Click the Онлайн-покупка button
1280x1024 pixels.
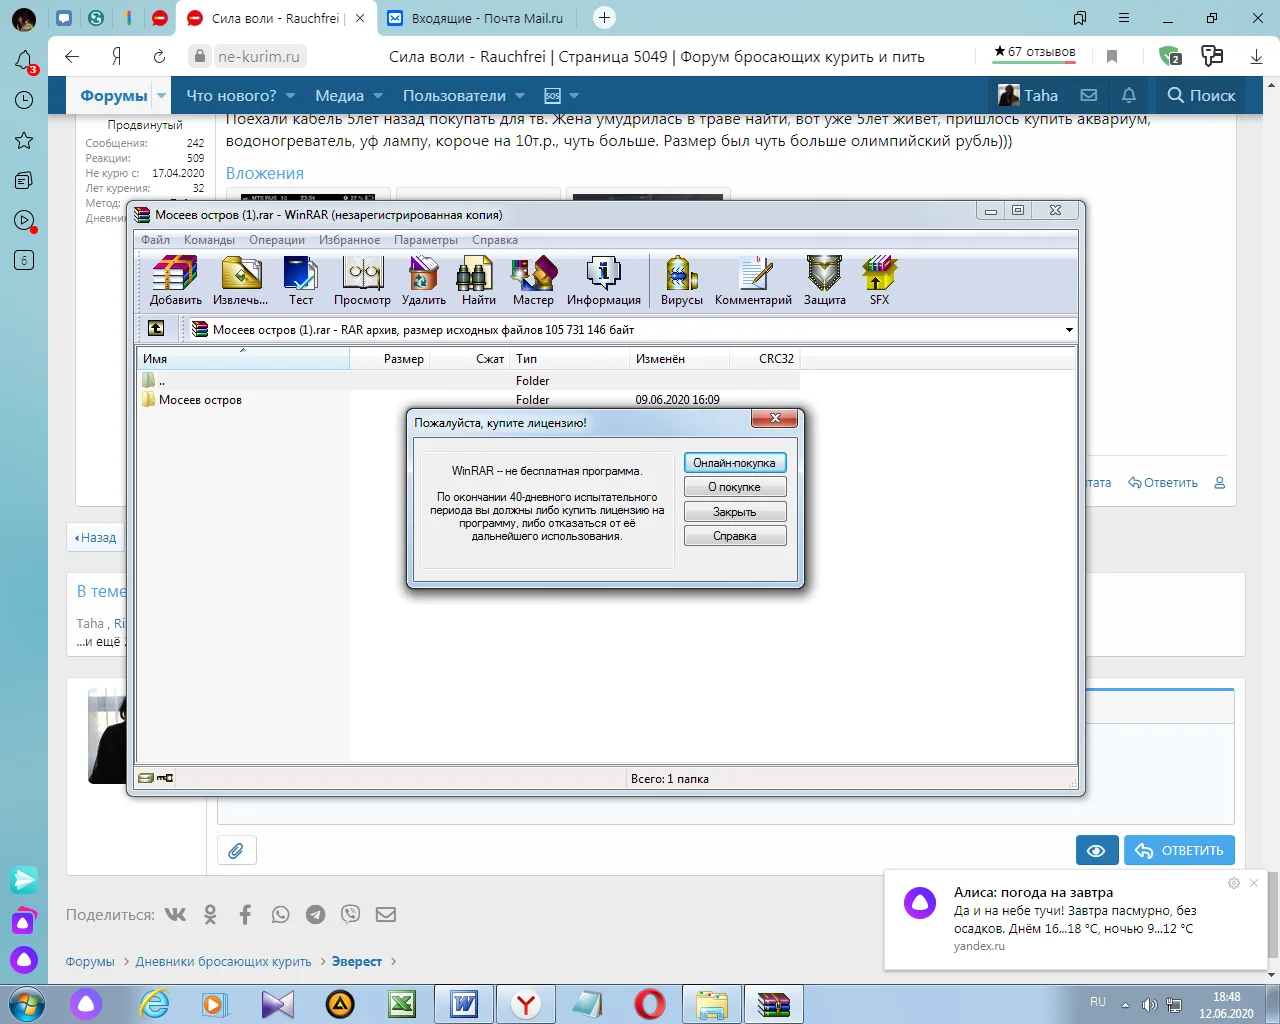click(x=735, y=463)
